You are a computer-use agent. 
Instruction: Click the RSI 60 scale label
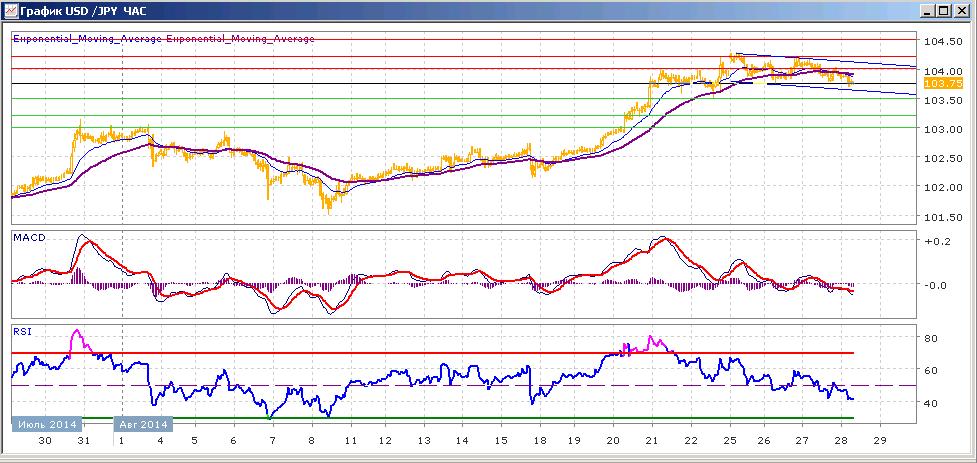(933, 371)
